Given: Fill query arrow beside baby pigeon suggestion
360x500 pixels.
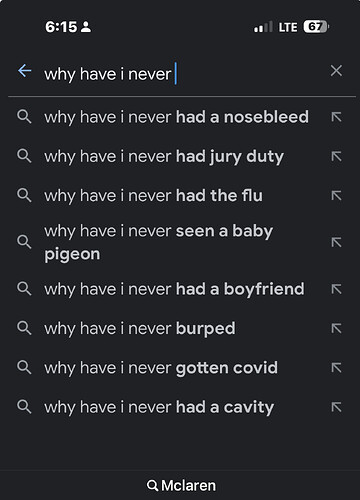Looking at the screenshot, I should (336, 242).
